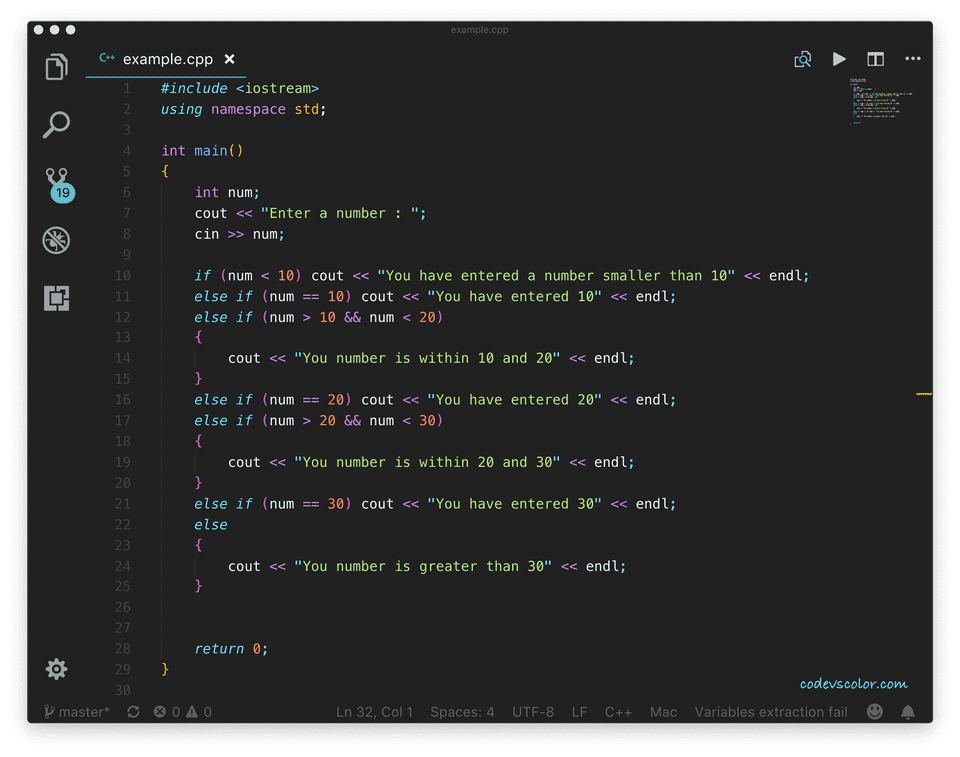
Task: Send feedback with the smiley icon
Action: 874,711
